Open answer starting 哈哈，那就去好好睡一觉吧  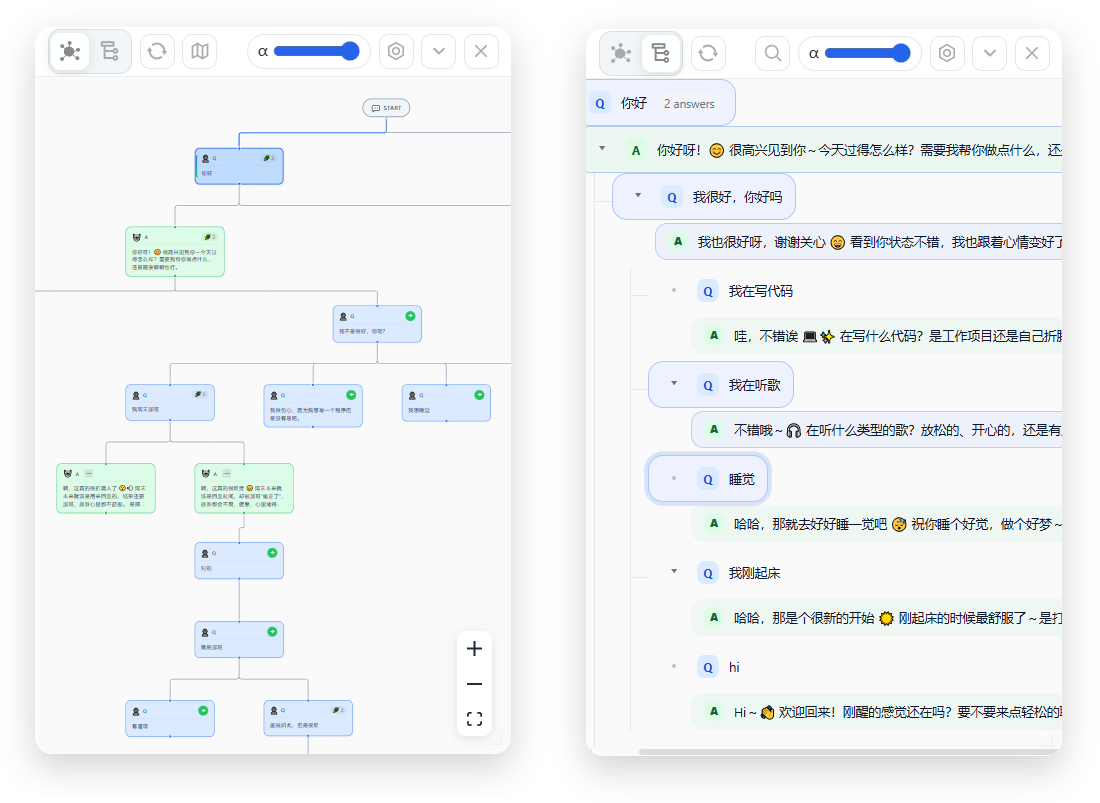877,524
